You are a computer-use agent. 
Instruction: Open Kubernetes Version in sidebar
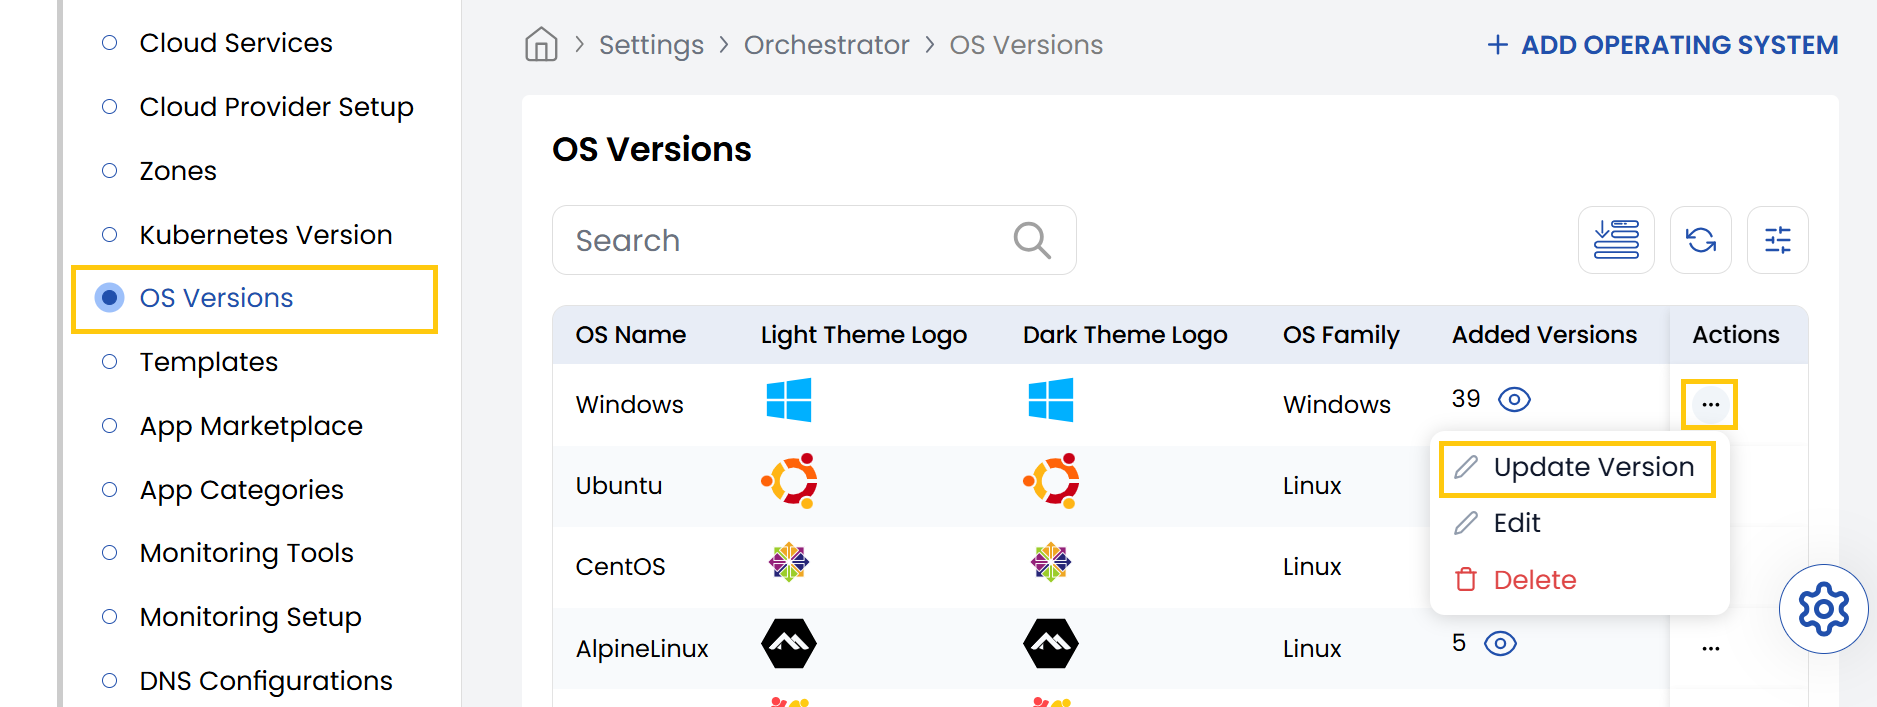point(266,235)
